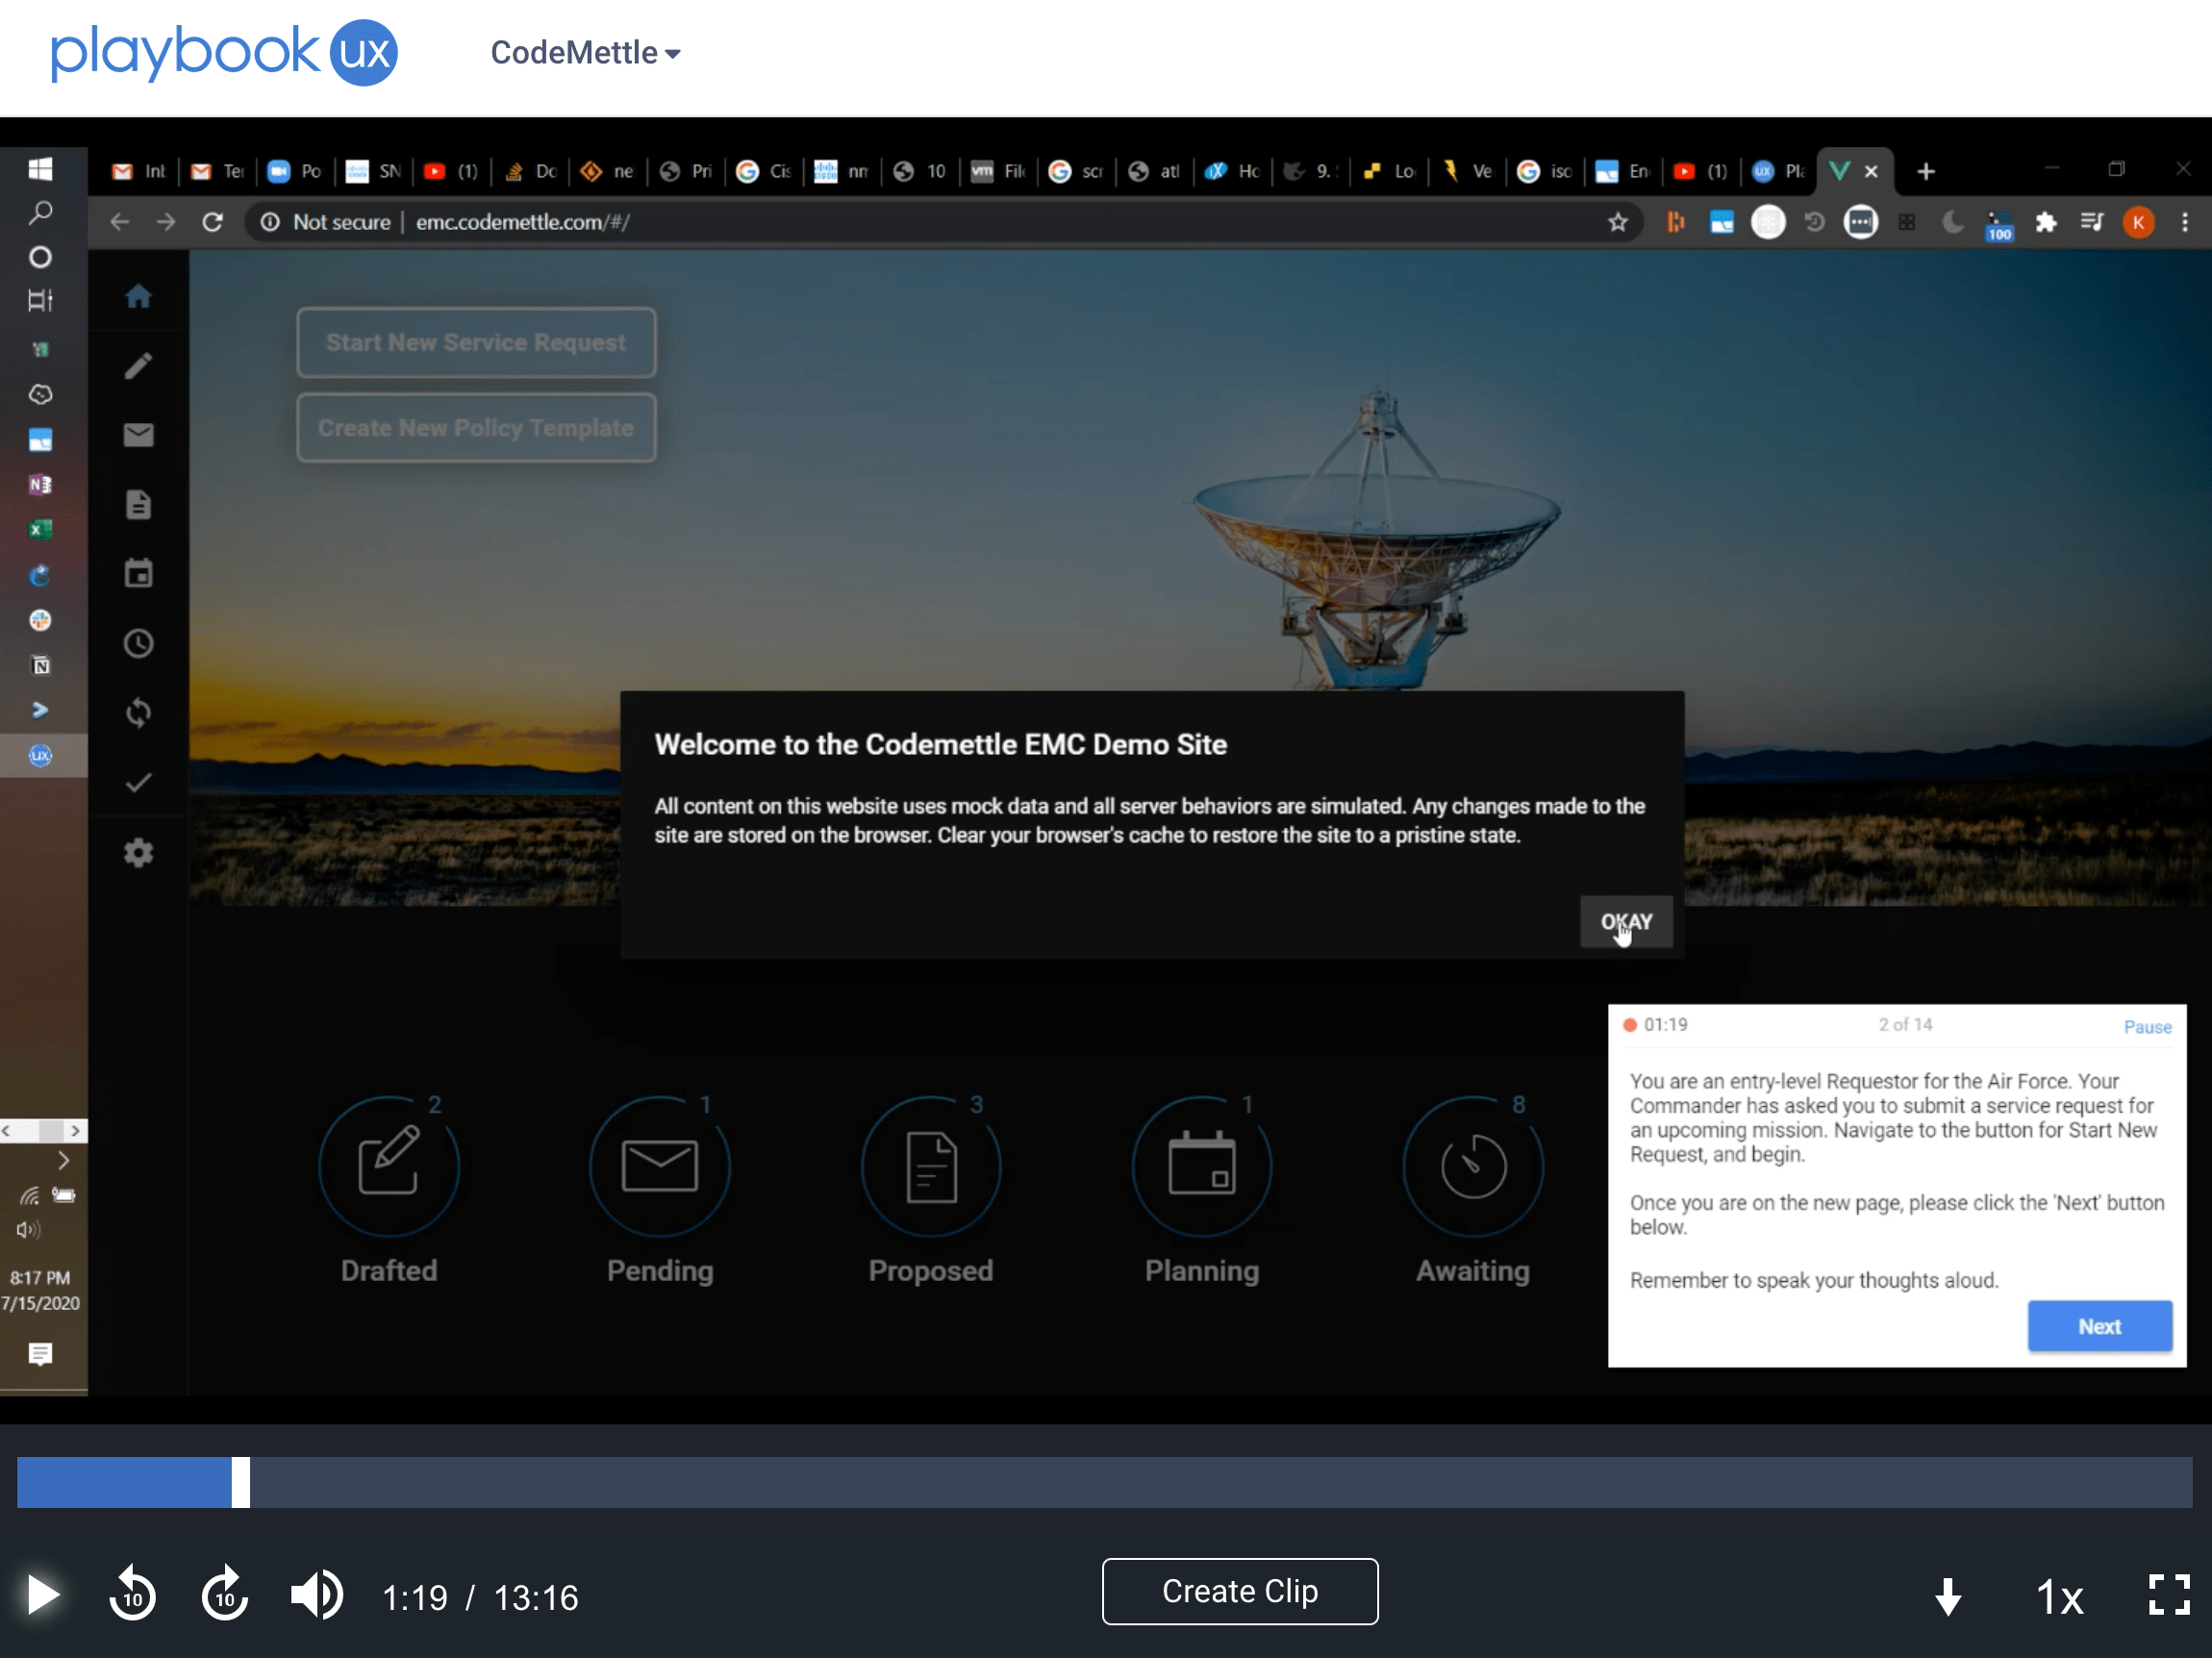The image size is (2212, 1658).
Task: Switch to the first Gmail Int tab
Action: 140,171
